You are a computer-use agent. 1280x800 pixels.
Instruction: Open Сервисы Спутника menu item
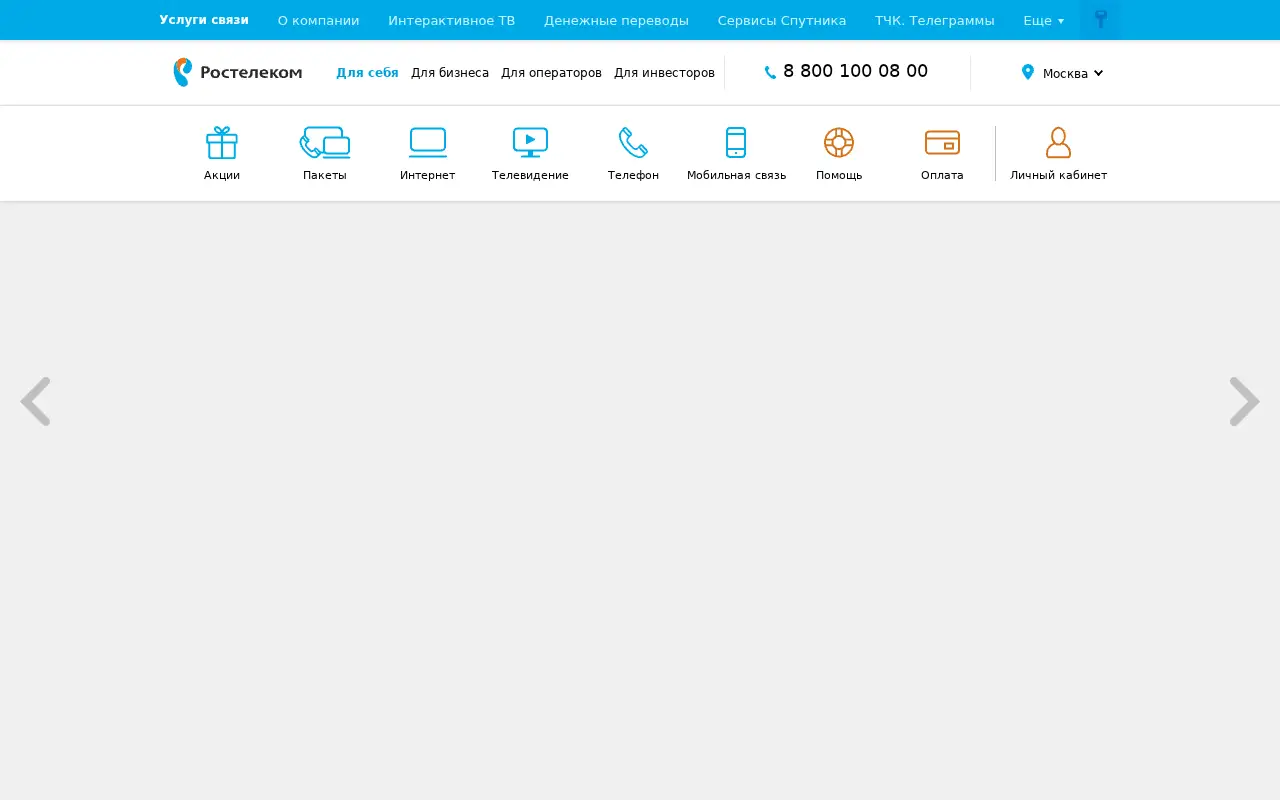pos(782,20)
